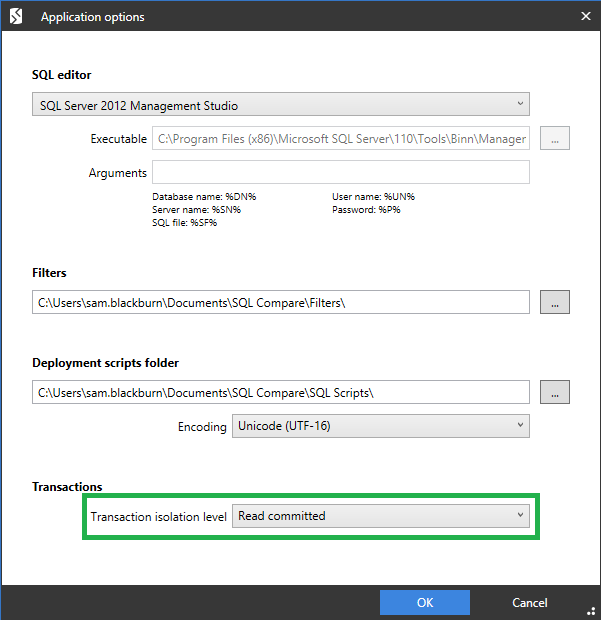Browse for the deployment scripts folder
The image size is (601, 620).
[x=555, y=392]
